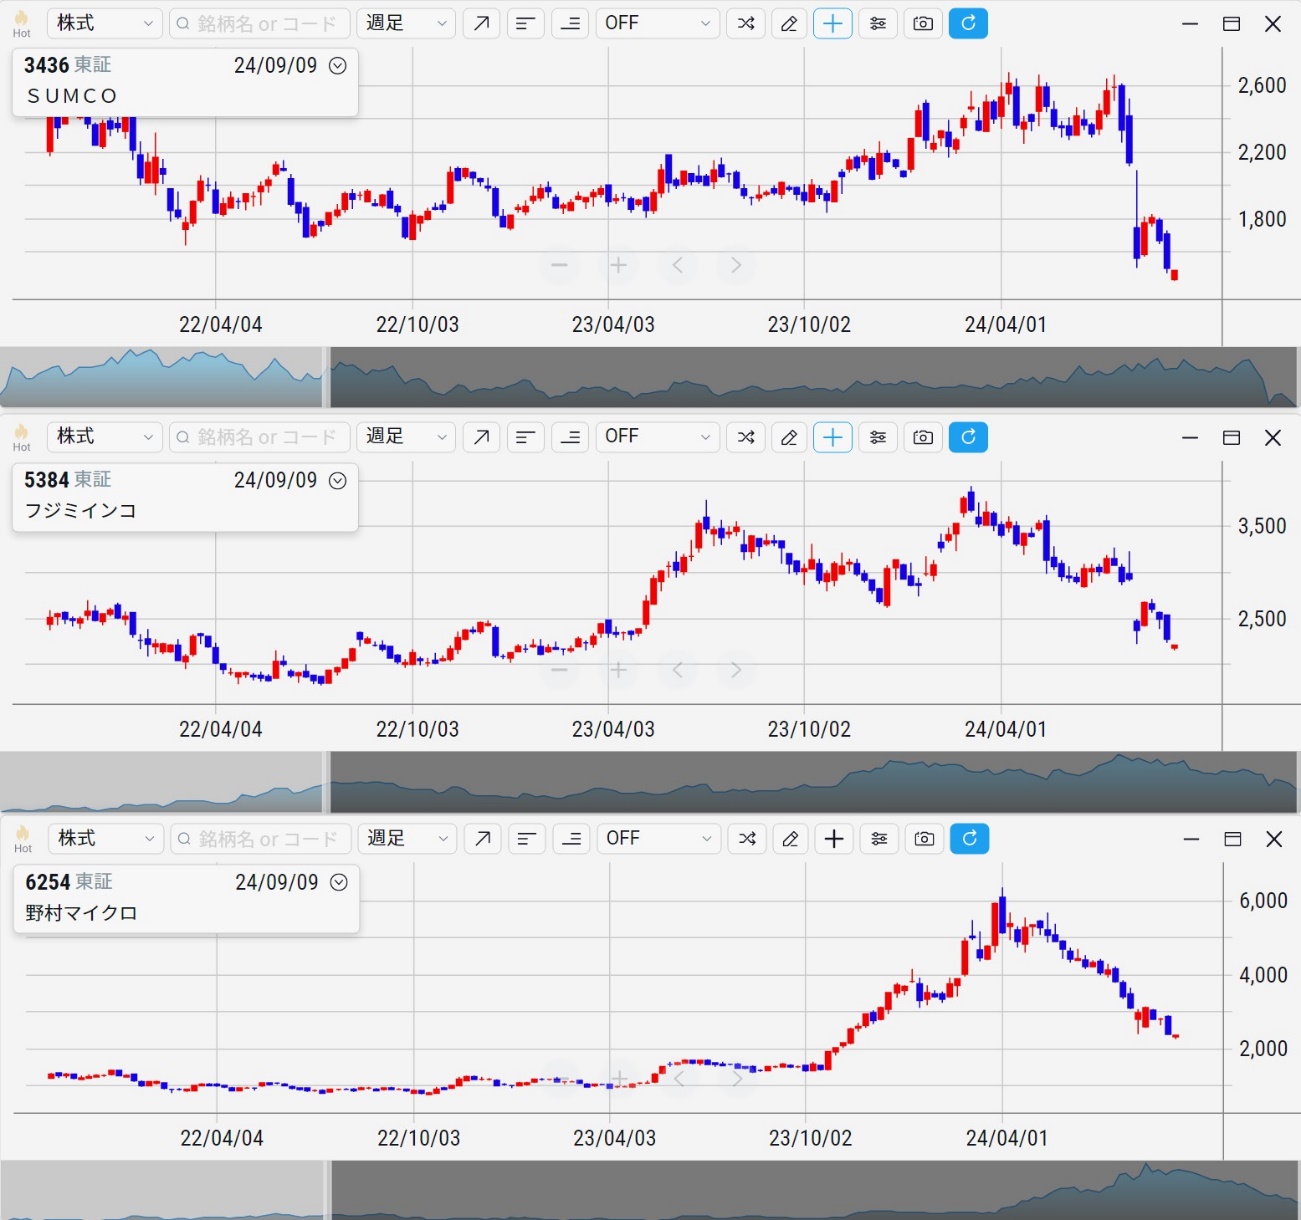Viewport: 1301px width, 1220px height.
Task: Click the shuffle compare icon in フジミインコ chart
Action: pos(746,437)
